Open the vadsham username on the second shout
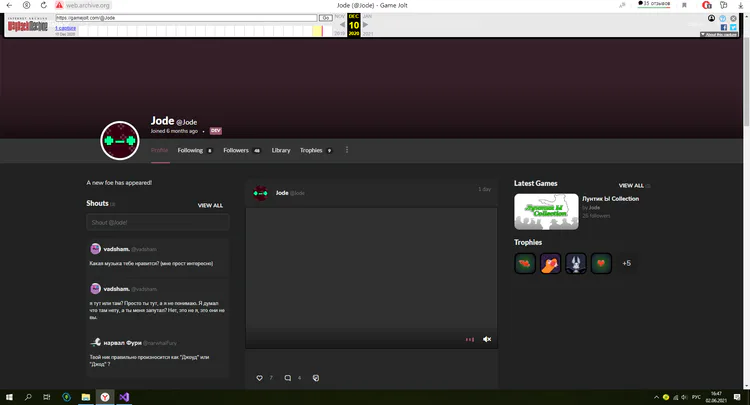The image size is (750, 405). pyautogui.click(x=116, y=289)
